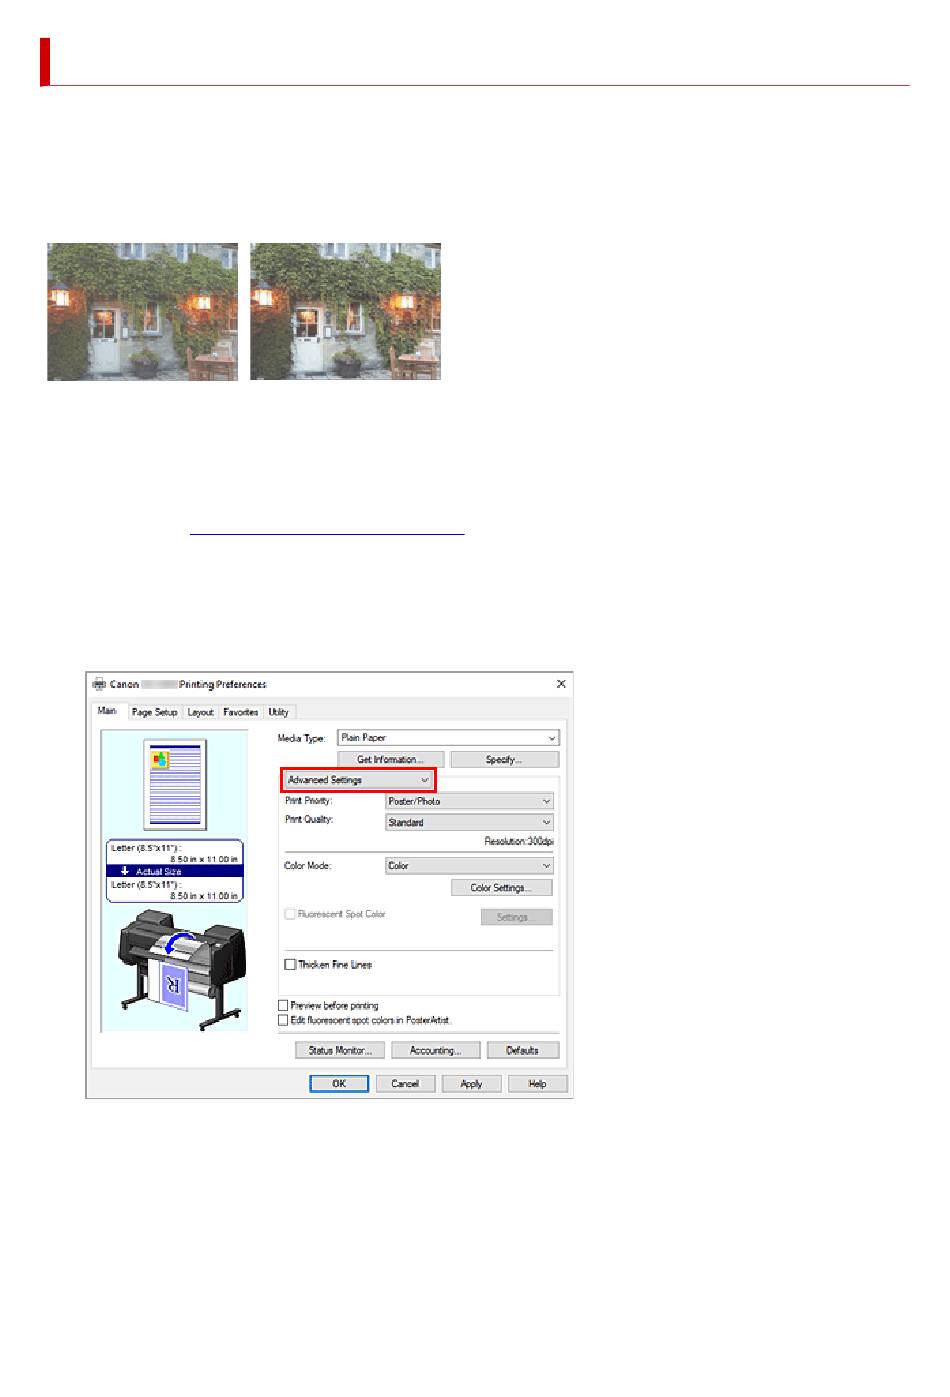
Task: Open the Media Type dropdown
Action: click(x=448, y=738)
